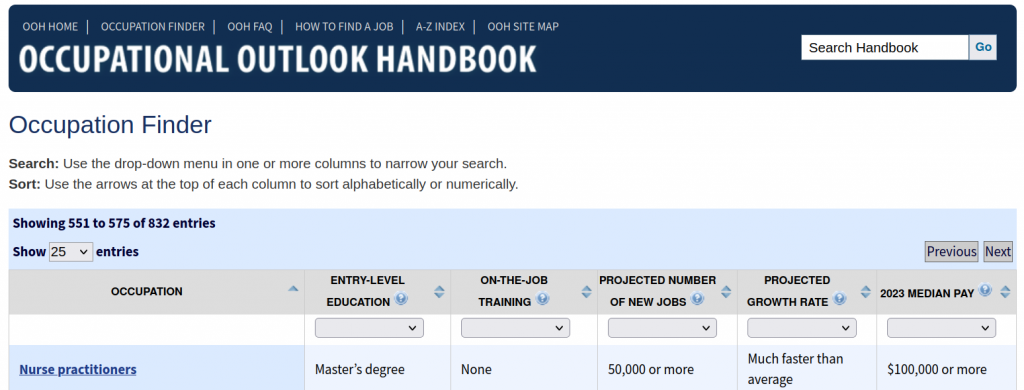Sort by Entry-Level Education arrows

click(440, 292)
